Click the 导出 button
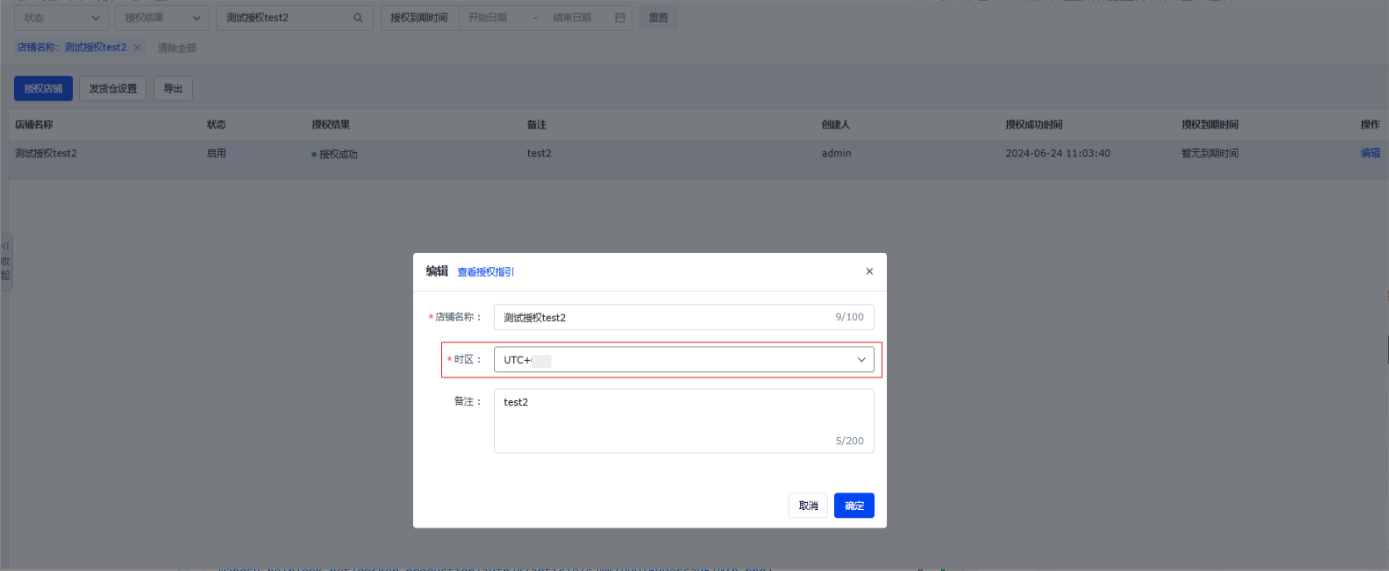Screen dimensions: 1389x571 coord(173,88)
